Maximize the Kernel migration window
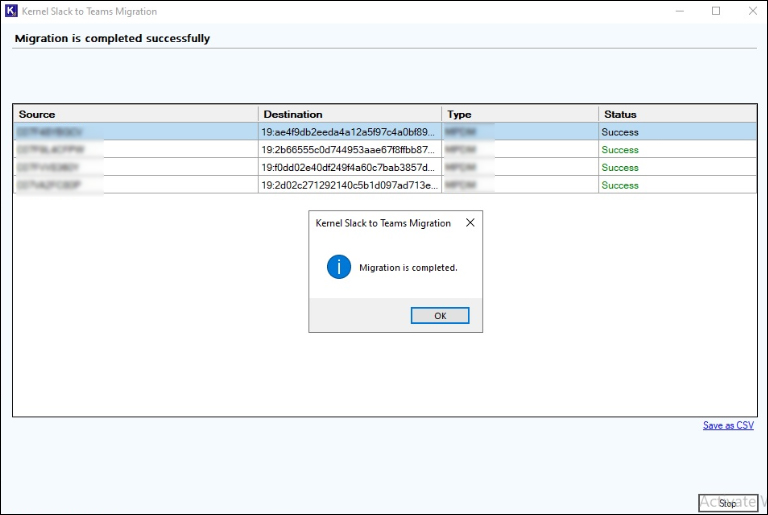Image resolution: width=768 pixels, height=515 pixels. 715,11
